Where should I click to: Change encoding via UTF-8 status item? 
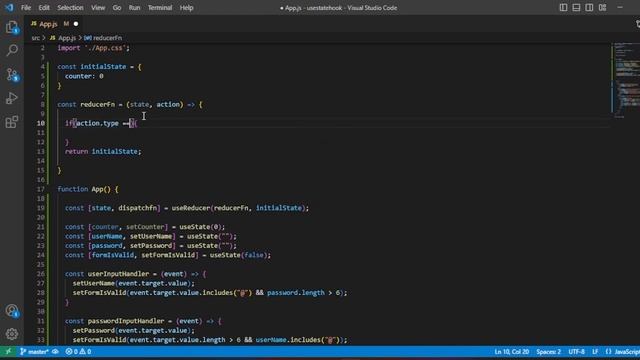click(x=576, y=351)
